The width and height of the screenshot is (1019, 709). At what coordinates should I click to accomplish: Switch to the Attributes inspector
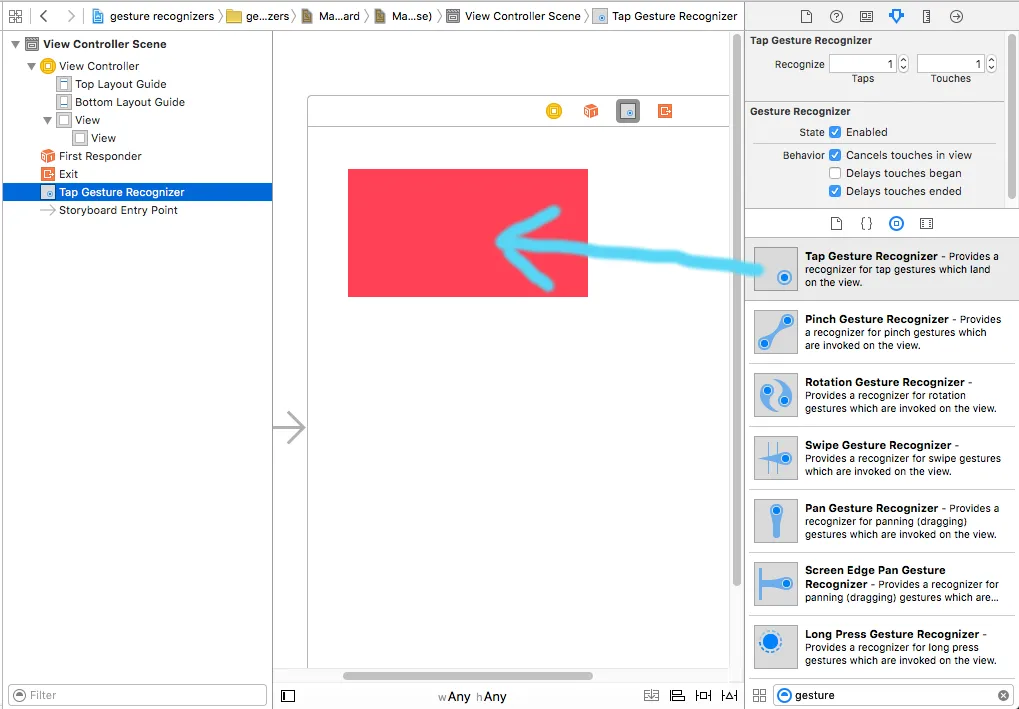point(896,17)
